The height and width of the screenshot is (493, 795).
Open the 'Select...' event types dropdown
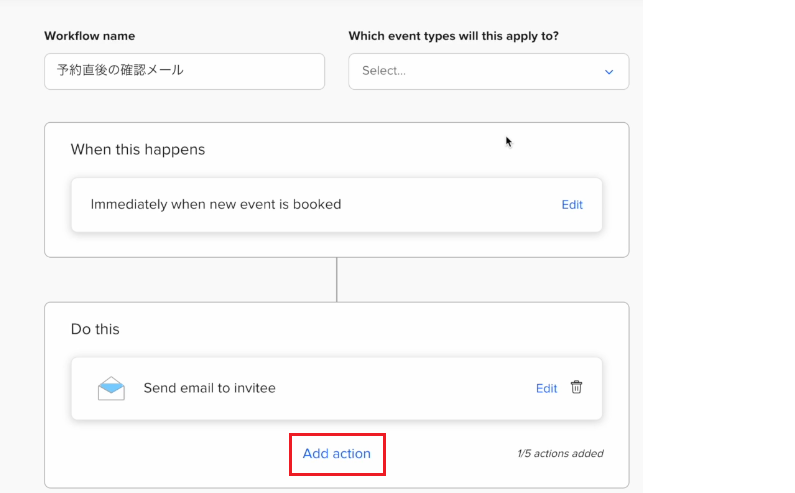(489, 72)
